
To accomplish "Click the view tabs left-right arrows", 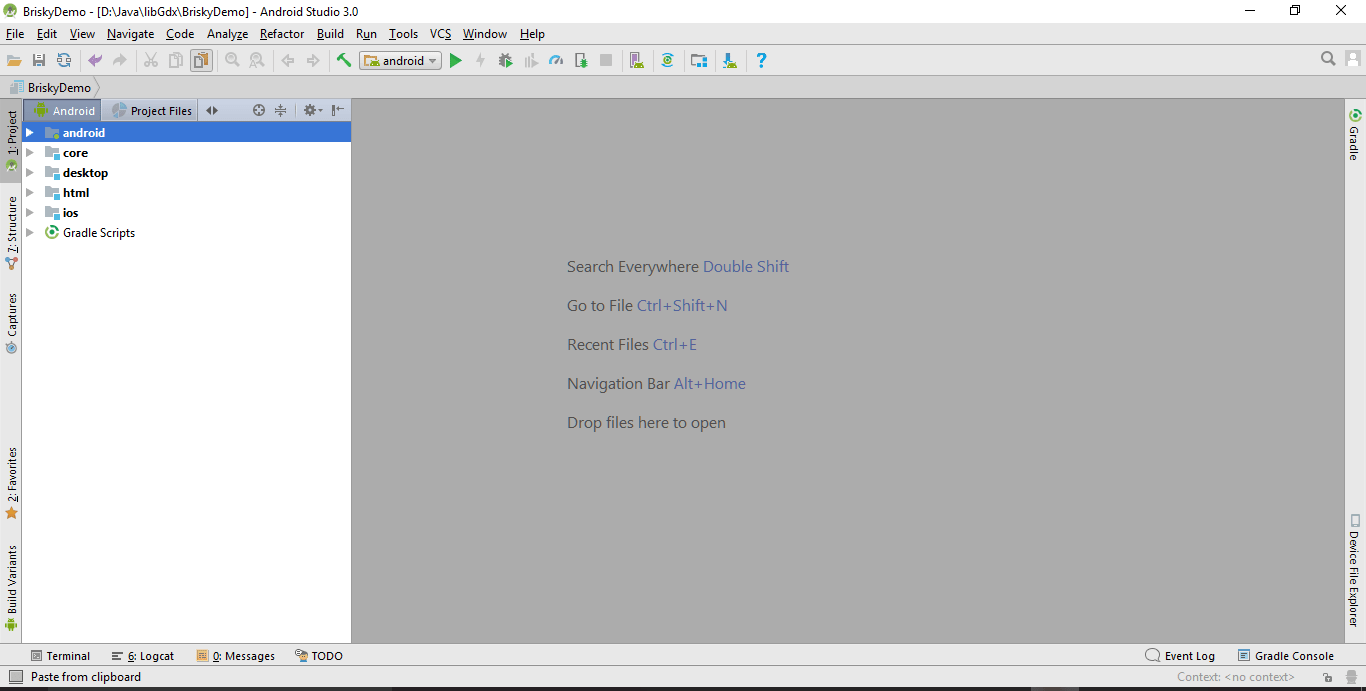I will pos(212,111).
